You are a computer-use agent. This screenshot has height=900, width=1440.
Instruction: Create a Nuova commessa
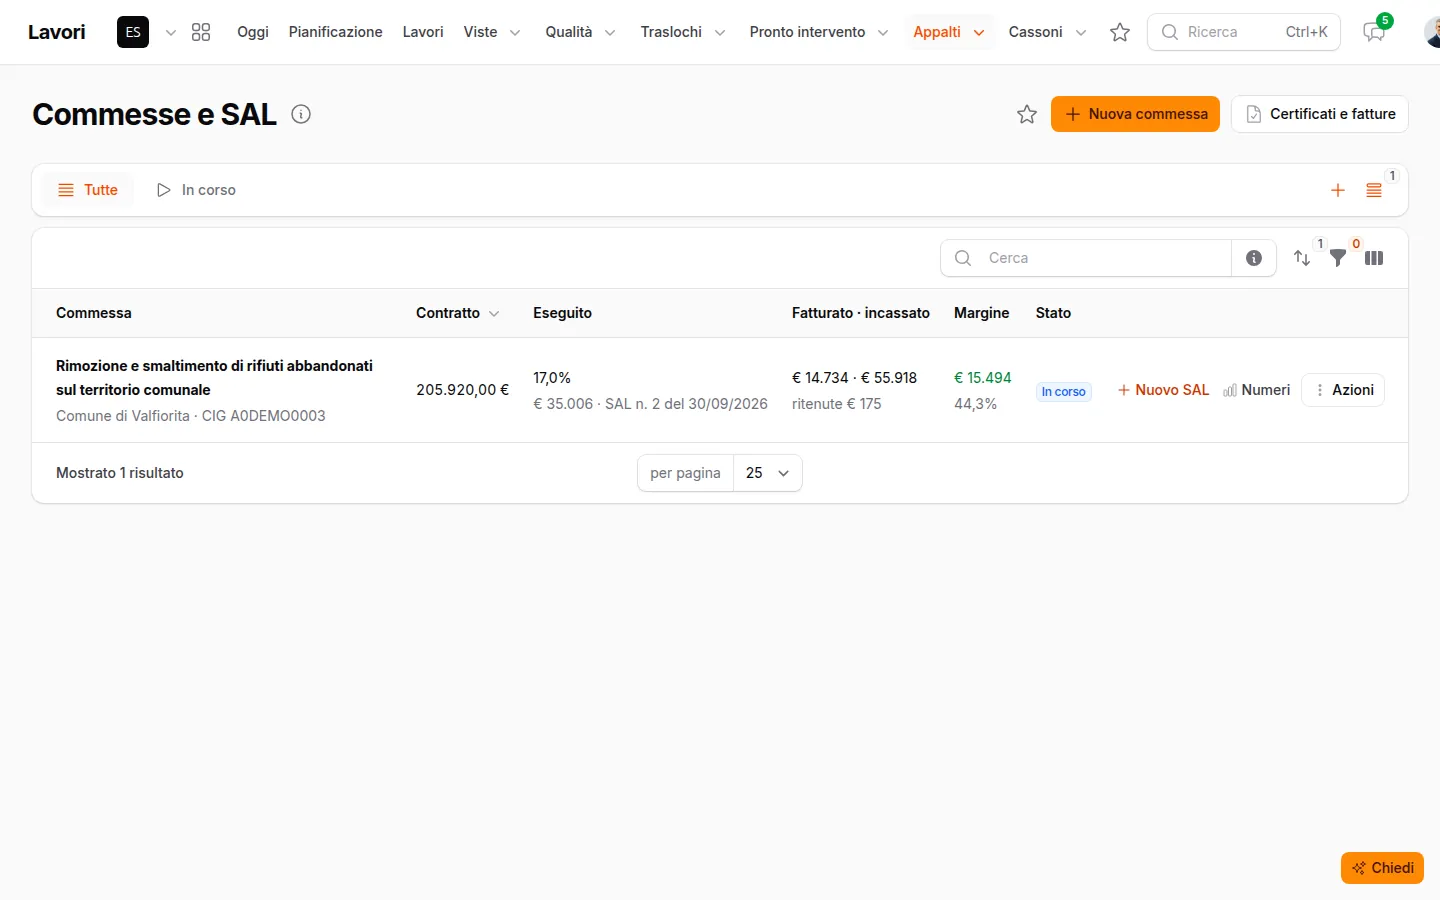click(x=1135, y=114)
